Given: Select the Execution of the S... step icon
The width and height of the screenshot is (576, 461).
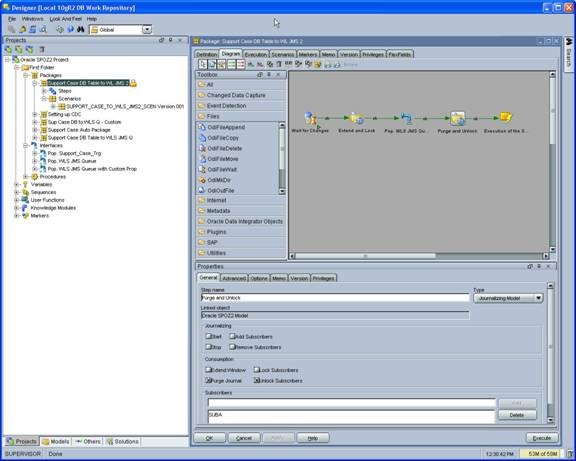Looking at the screenshot, I should click(x=506, y=118).
